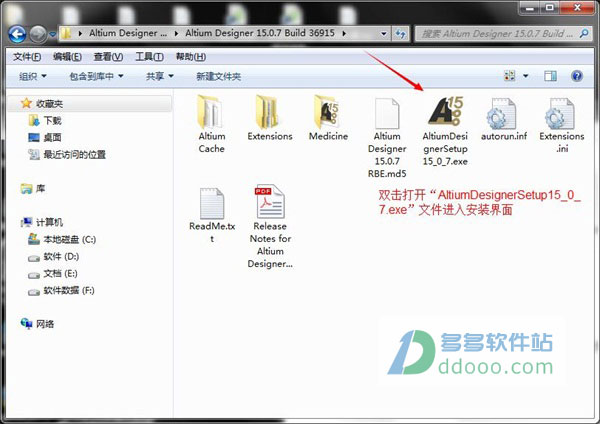This screenshot has height=424, width=600.
Task: Maximize the Explorer window
Action: [x=549, y=8]
